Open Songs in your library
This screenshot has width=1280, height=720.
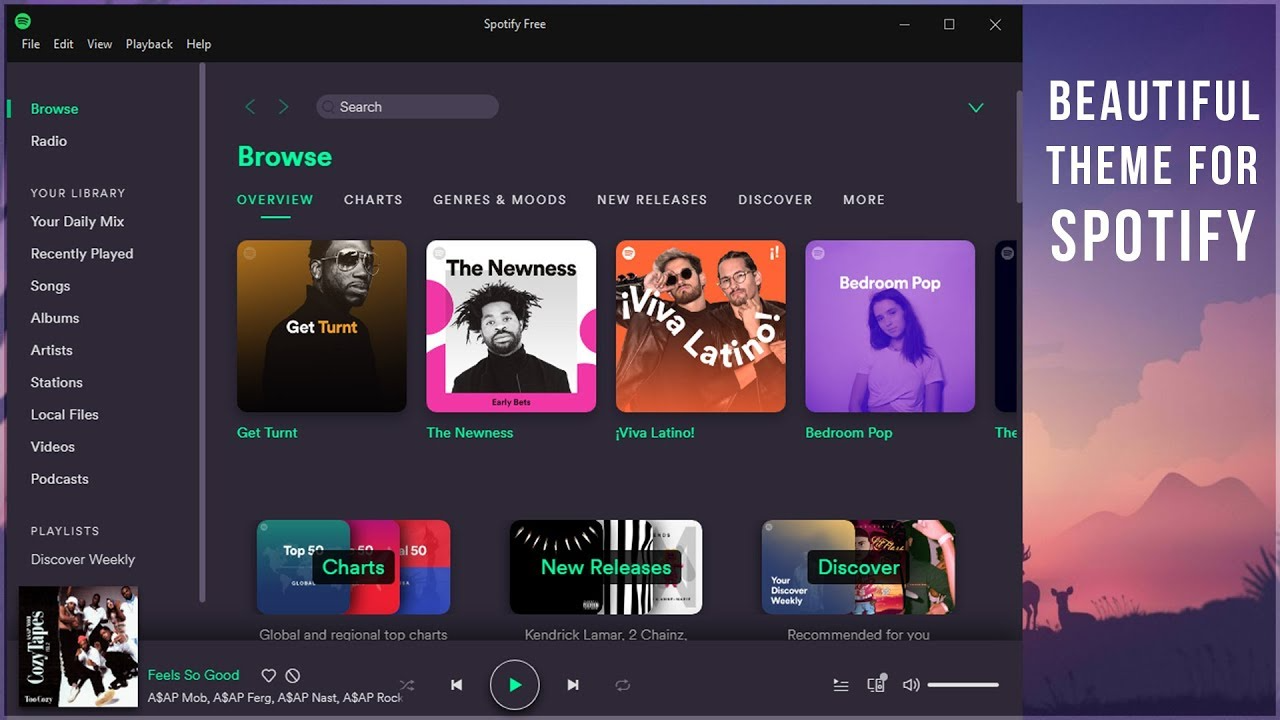coord(50,286)
